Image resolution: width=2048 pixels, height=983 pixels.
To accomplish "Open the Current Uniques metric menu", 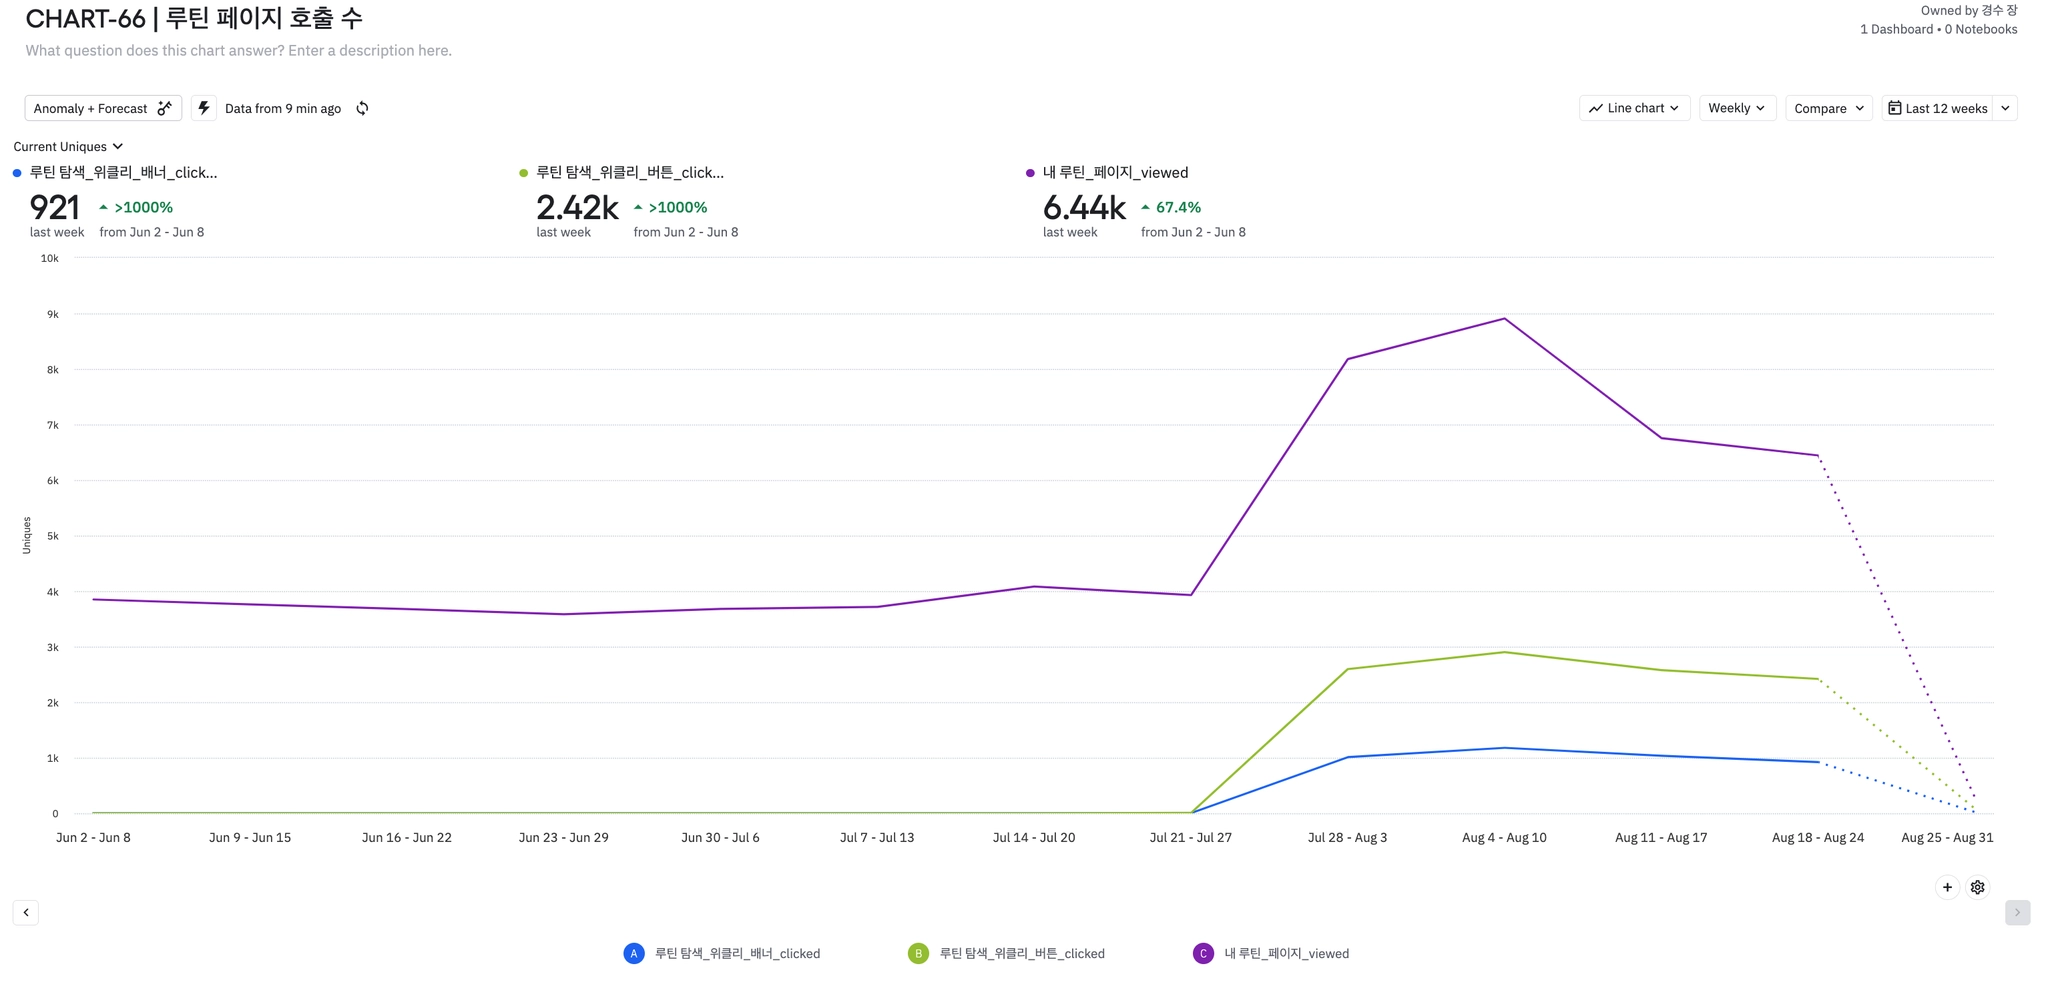I will pyautogui.click(x=68, y=147).
